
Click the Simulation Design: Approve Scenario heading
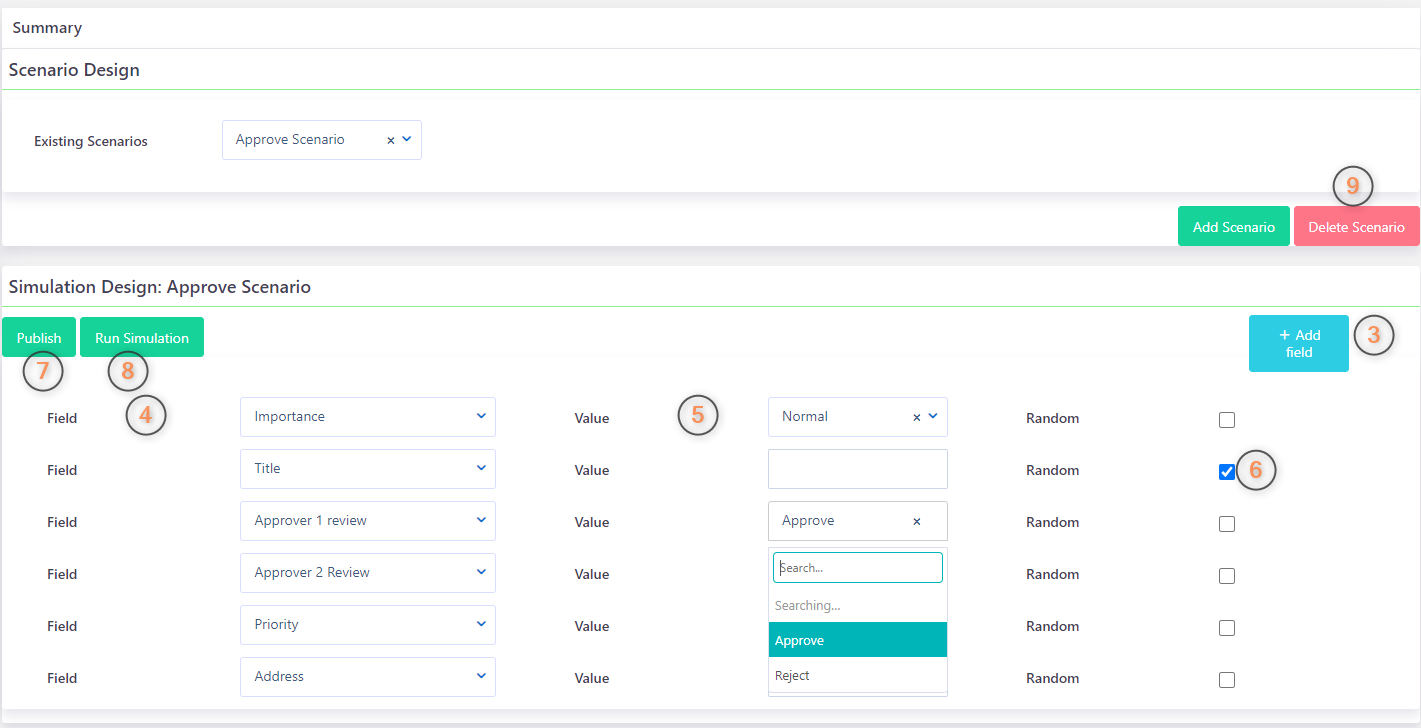(x=160, y=288)
